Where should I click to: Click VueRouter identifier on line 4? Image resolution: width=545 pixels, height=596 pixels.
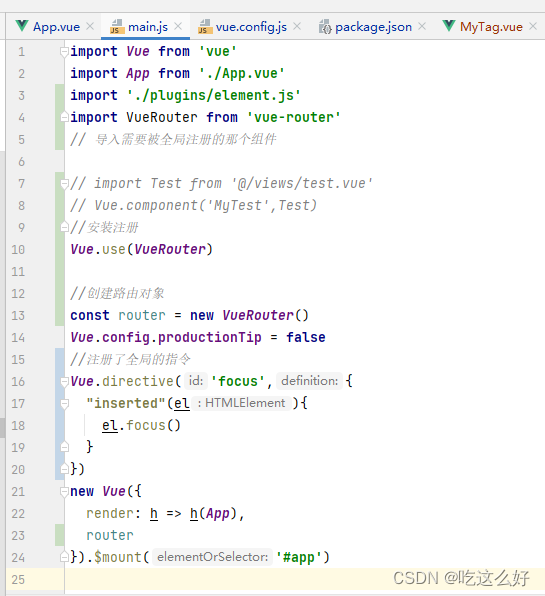pos(162,117)
